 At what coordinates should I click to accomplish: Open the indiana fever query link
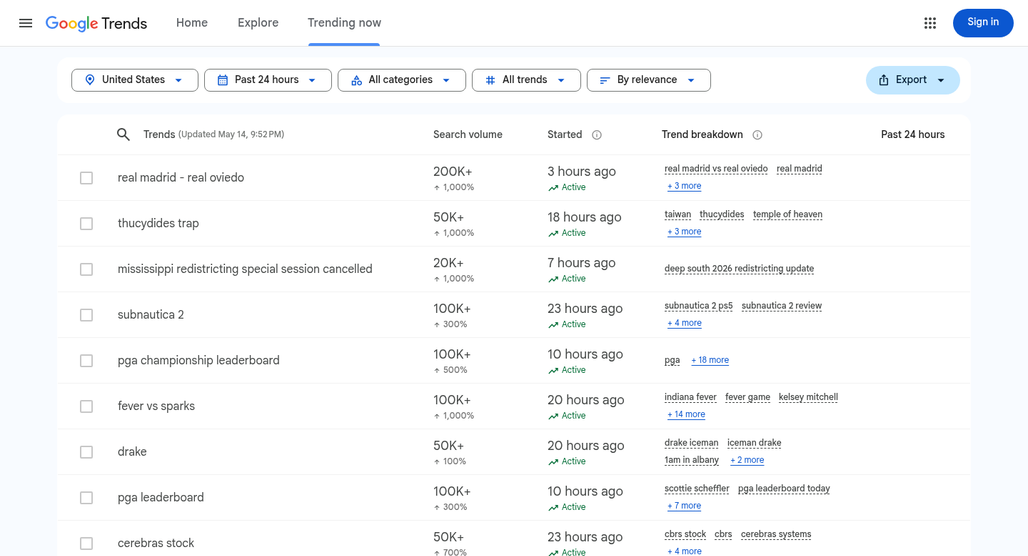[690, 397]
